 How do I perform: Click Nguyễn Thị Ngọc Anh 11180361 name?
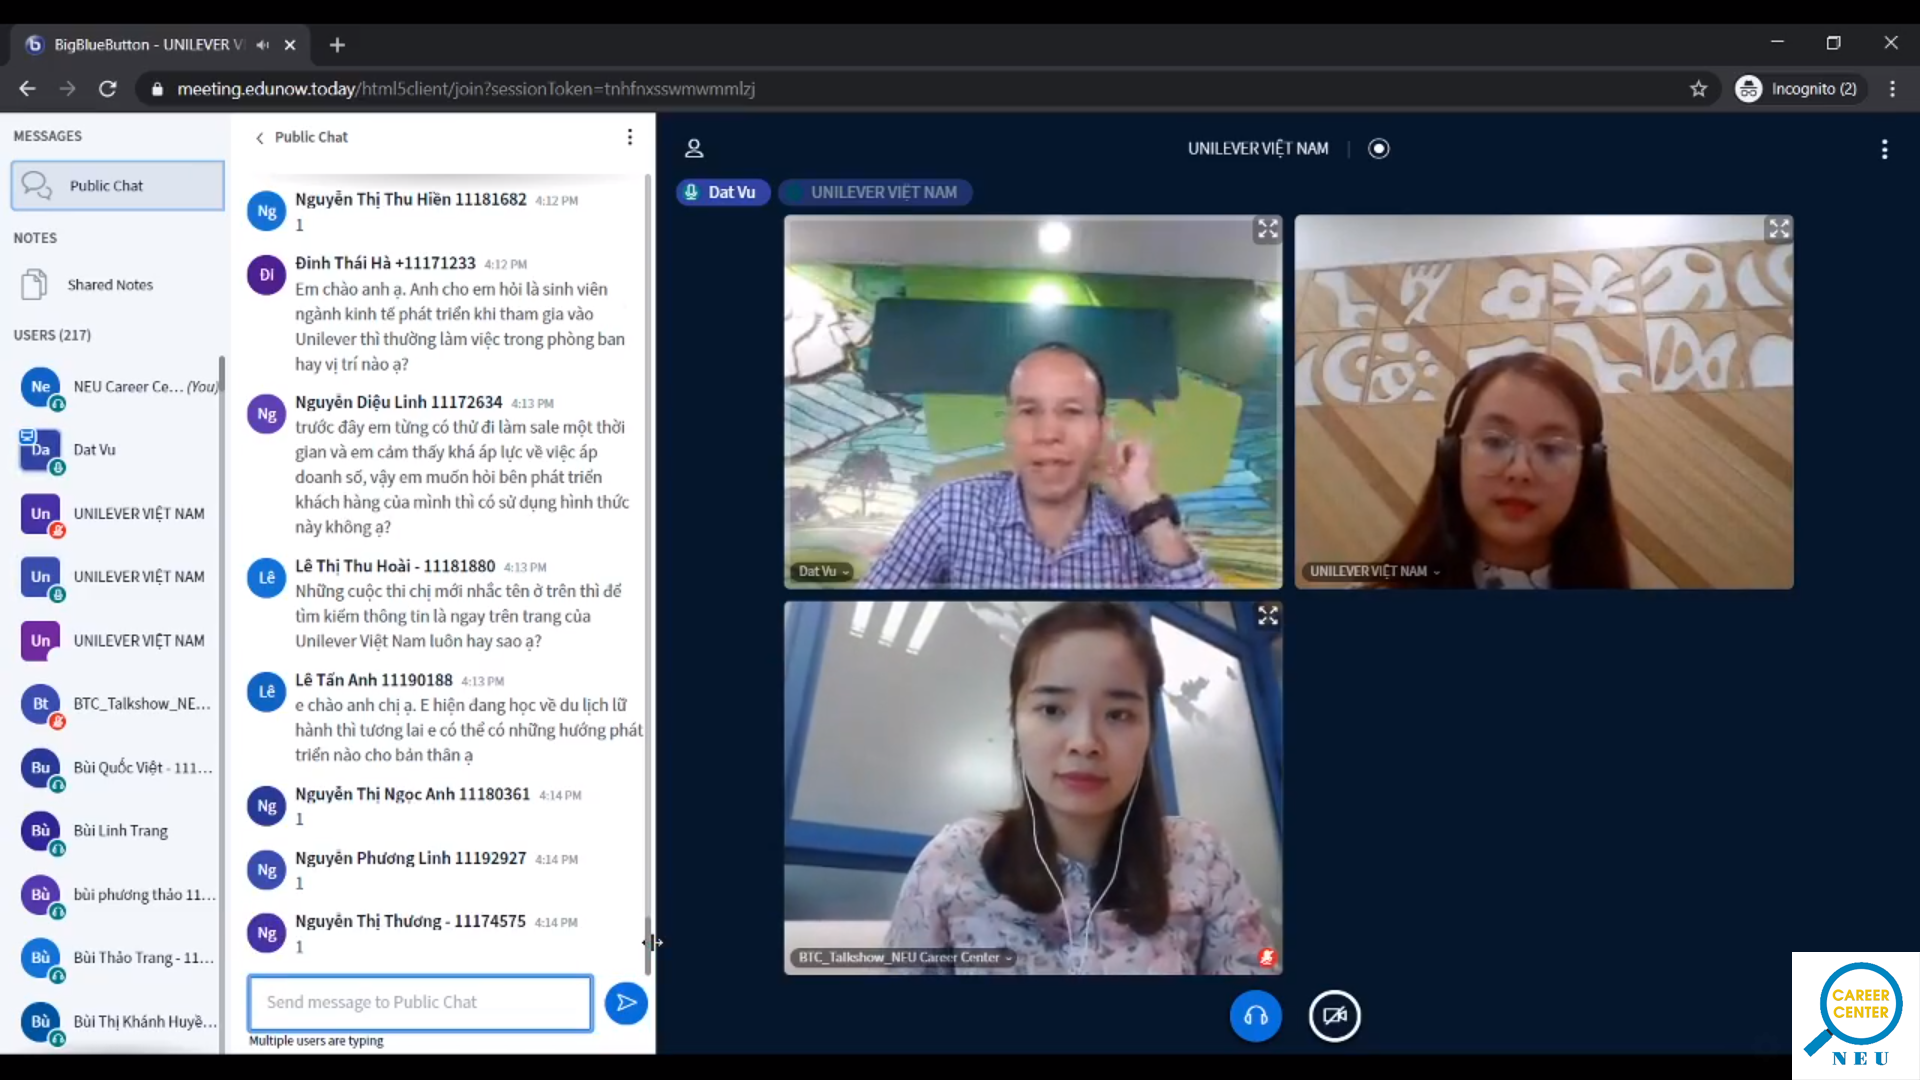click(x=412, y=794)
